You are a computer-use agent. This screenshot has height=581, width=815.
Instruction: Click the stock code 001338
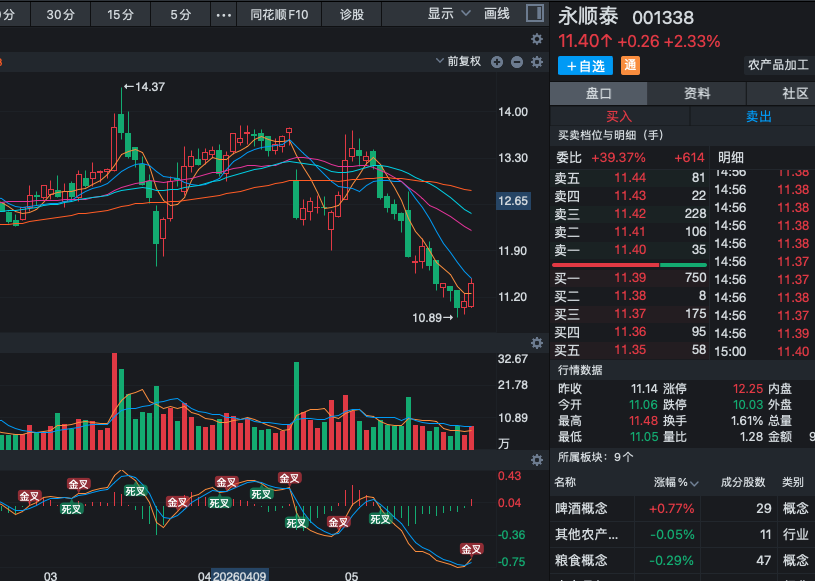pyautogui.click(x=663, y=18)
